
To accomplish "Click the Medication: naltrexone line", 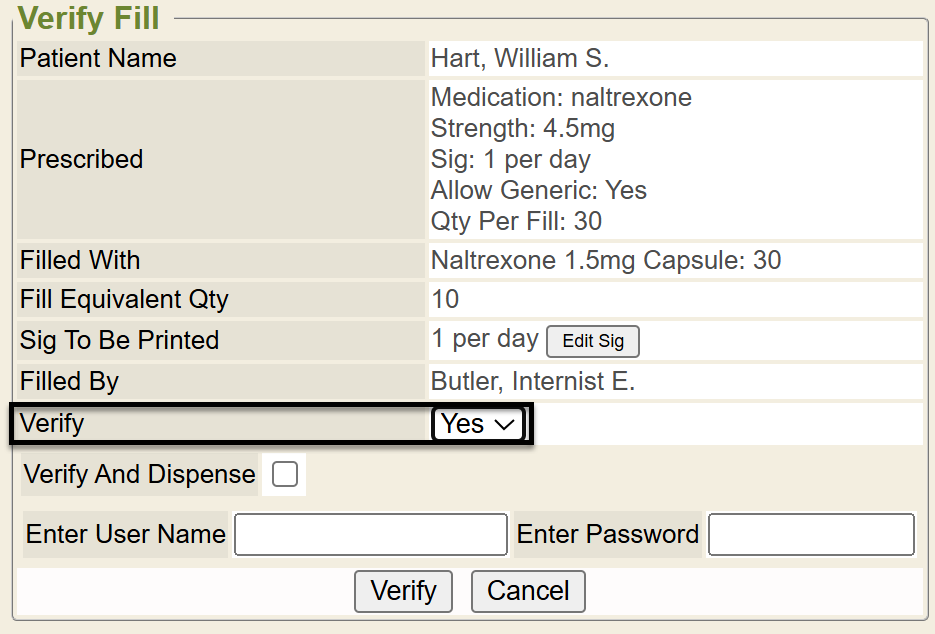I will pyautogui.click(x=561, y=98).
